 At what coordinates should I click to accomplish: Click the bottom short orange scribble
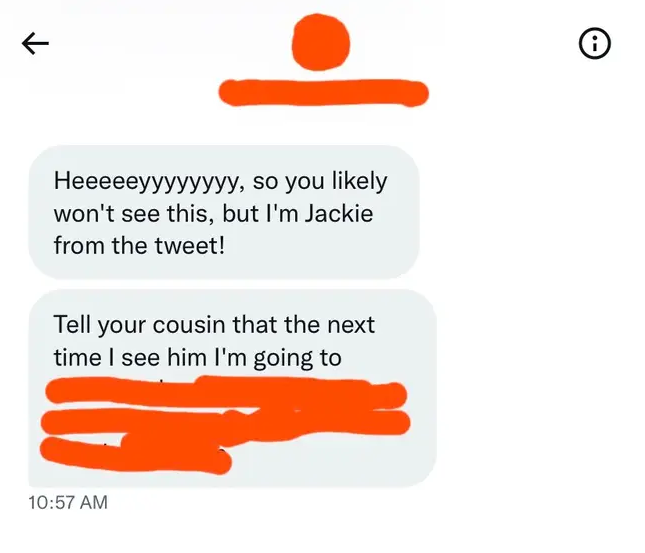[136, 454]
